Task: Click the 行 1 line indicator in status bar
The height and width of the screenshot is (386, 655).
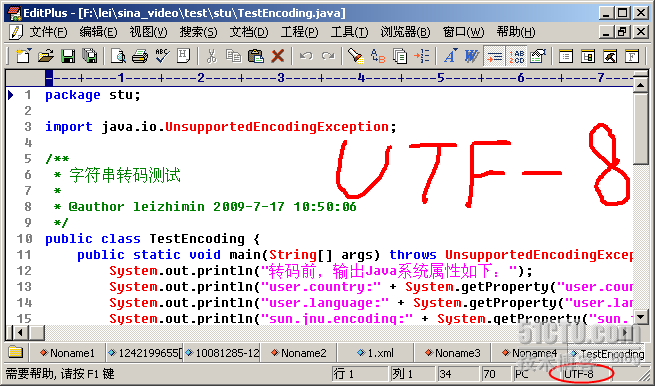Action: (359, 374)
